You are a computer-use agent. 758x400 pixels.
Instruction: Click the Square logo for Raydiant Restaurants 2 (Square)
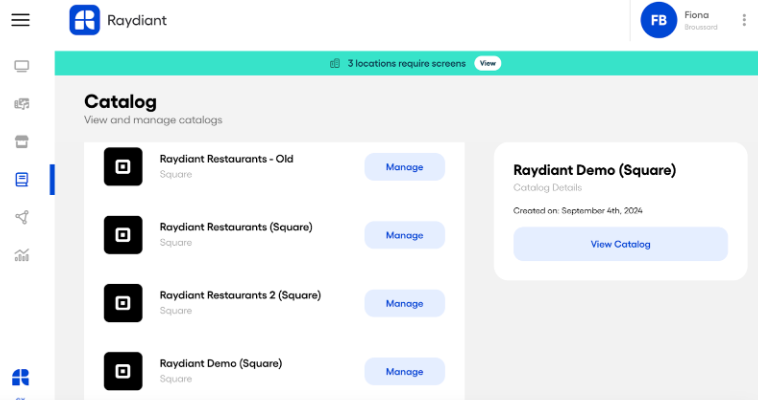click(123, 303)
